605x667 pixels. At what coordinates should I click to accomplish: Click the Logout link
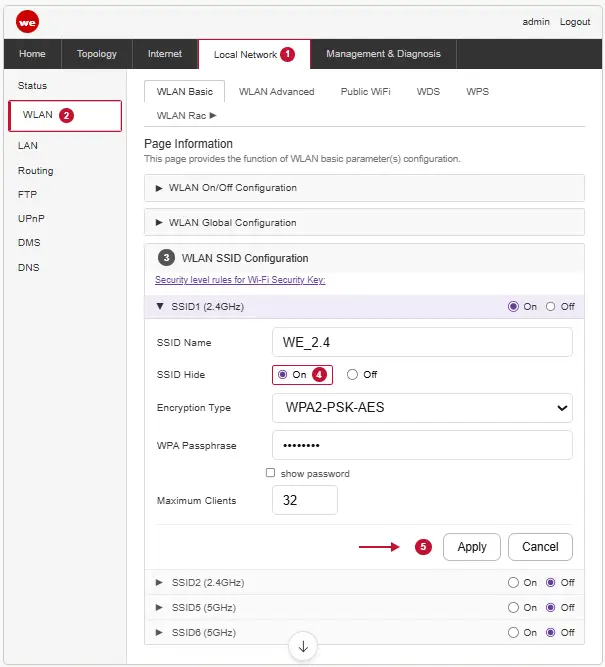(x=575, y=22)
